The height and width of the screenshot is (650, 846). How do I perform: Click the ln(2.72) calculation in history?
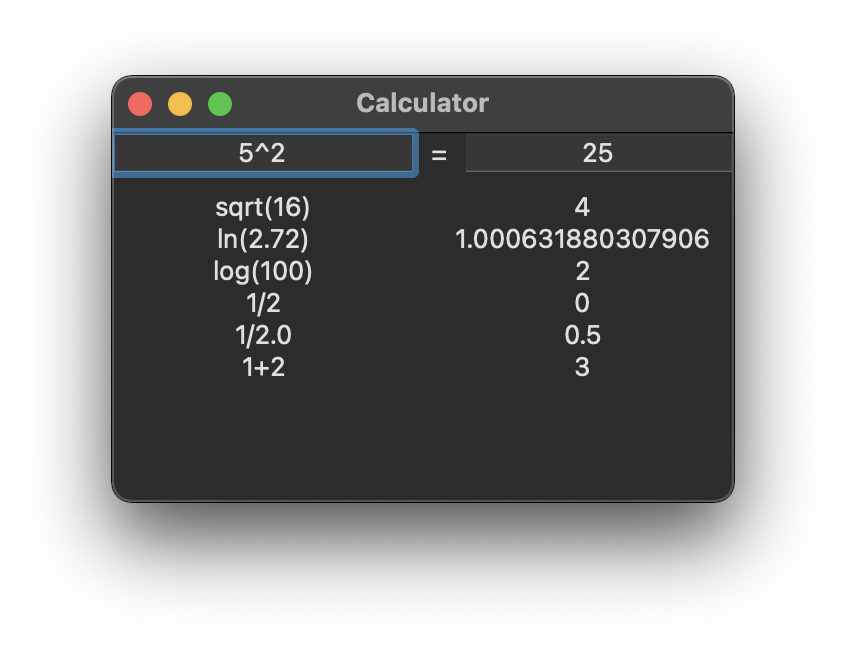[x=263, y=239]
